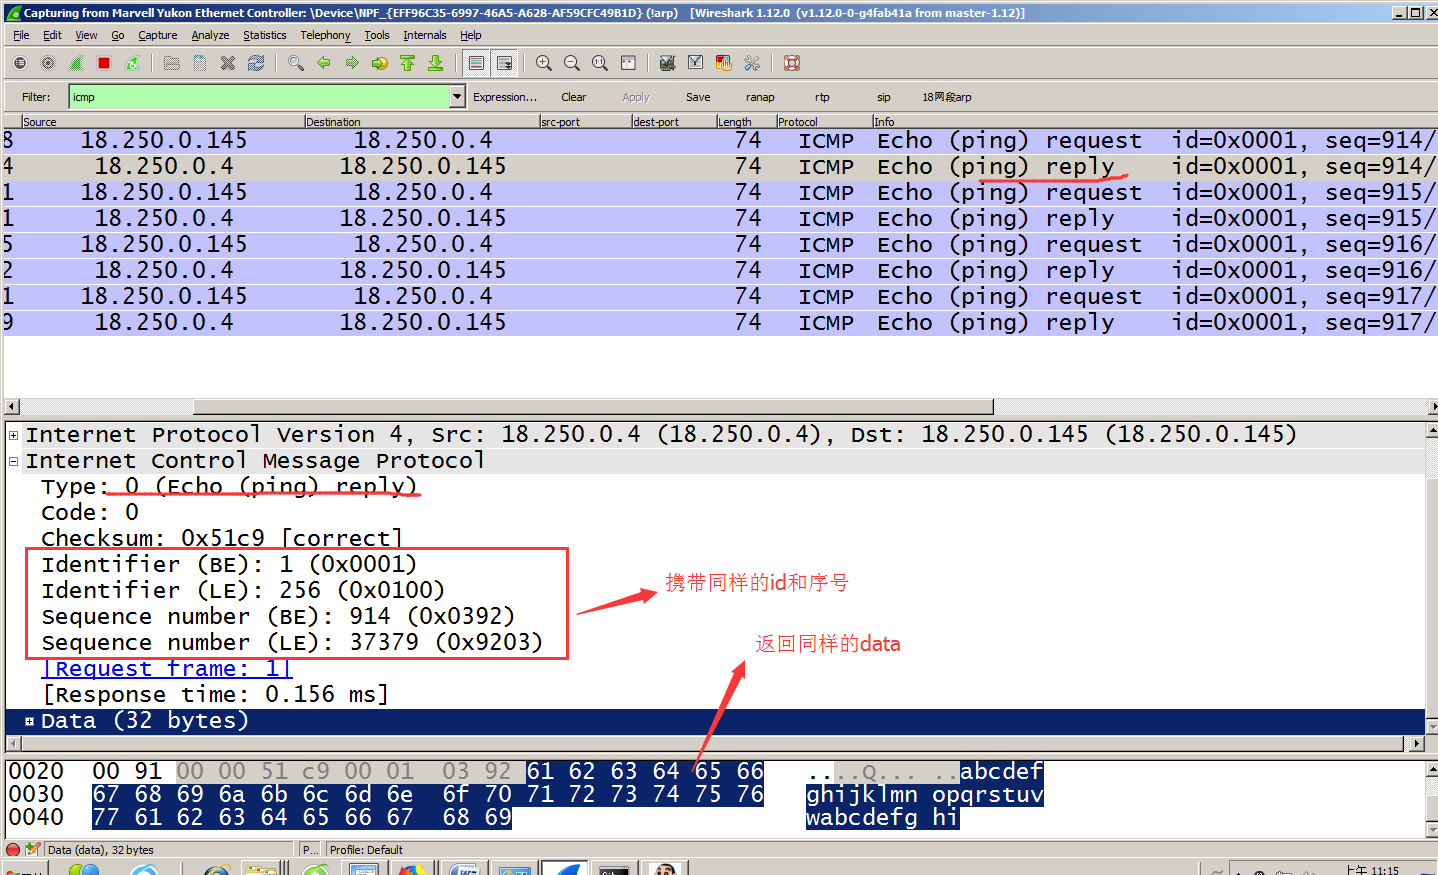Go forward in packet history arrow
Image resolution: width=1438 pixels, height=875 pixels.
[x=352, y=63]
